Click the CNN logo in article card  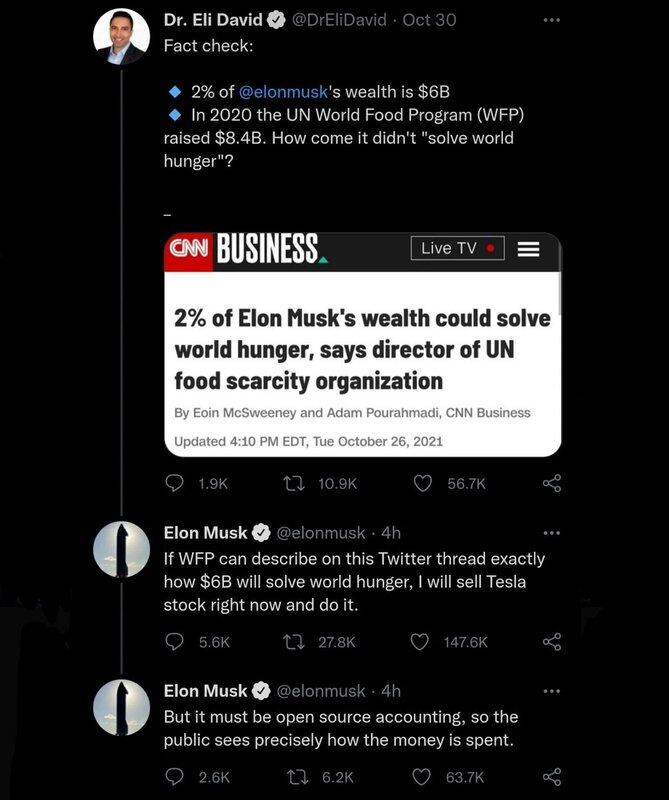(x=187, y=249)
